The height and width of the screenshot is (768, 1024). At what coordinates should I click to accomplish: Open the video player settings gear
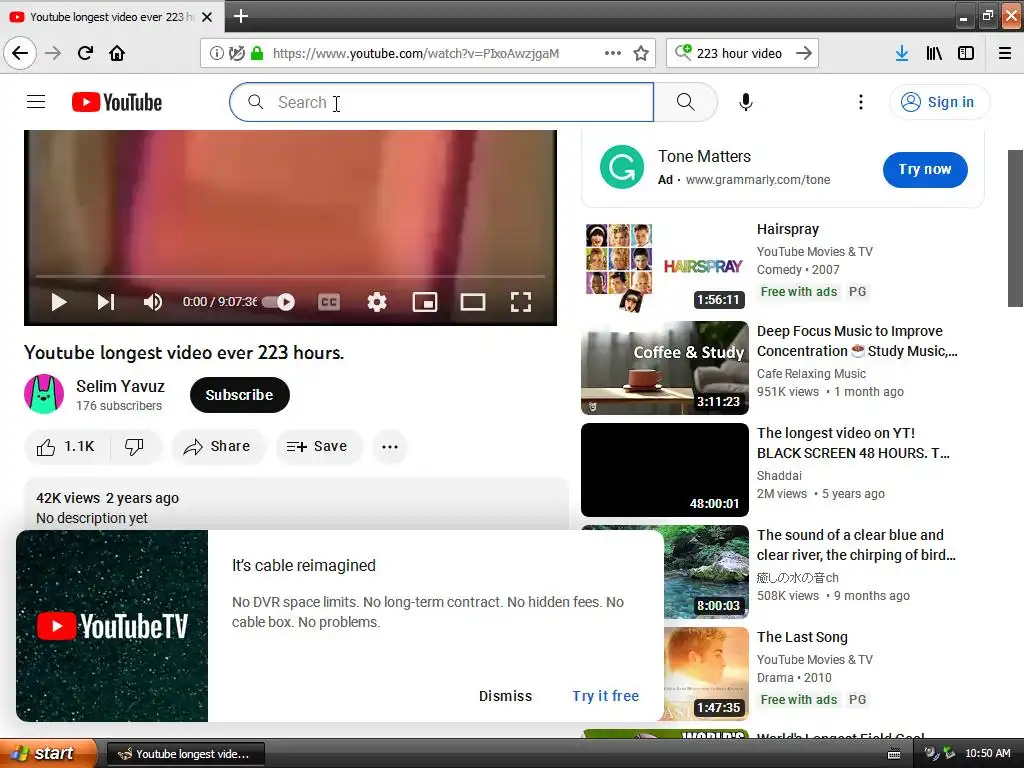tap(377, 302)
